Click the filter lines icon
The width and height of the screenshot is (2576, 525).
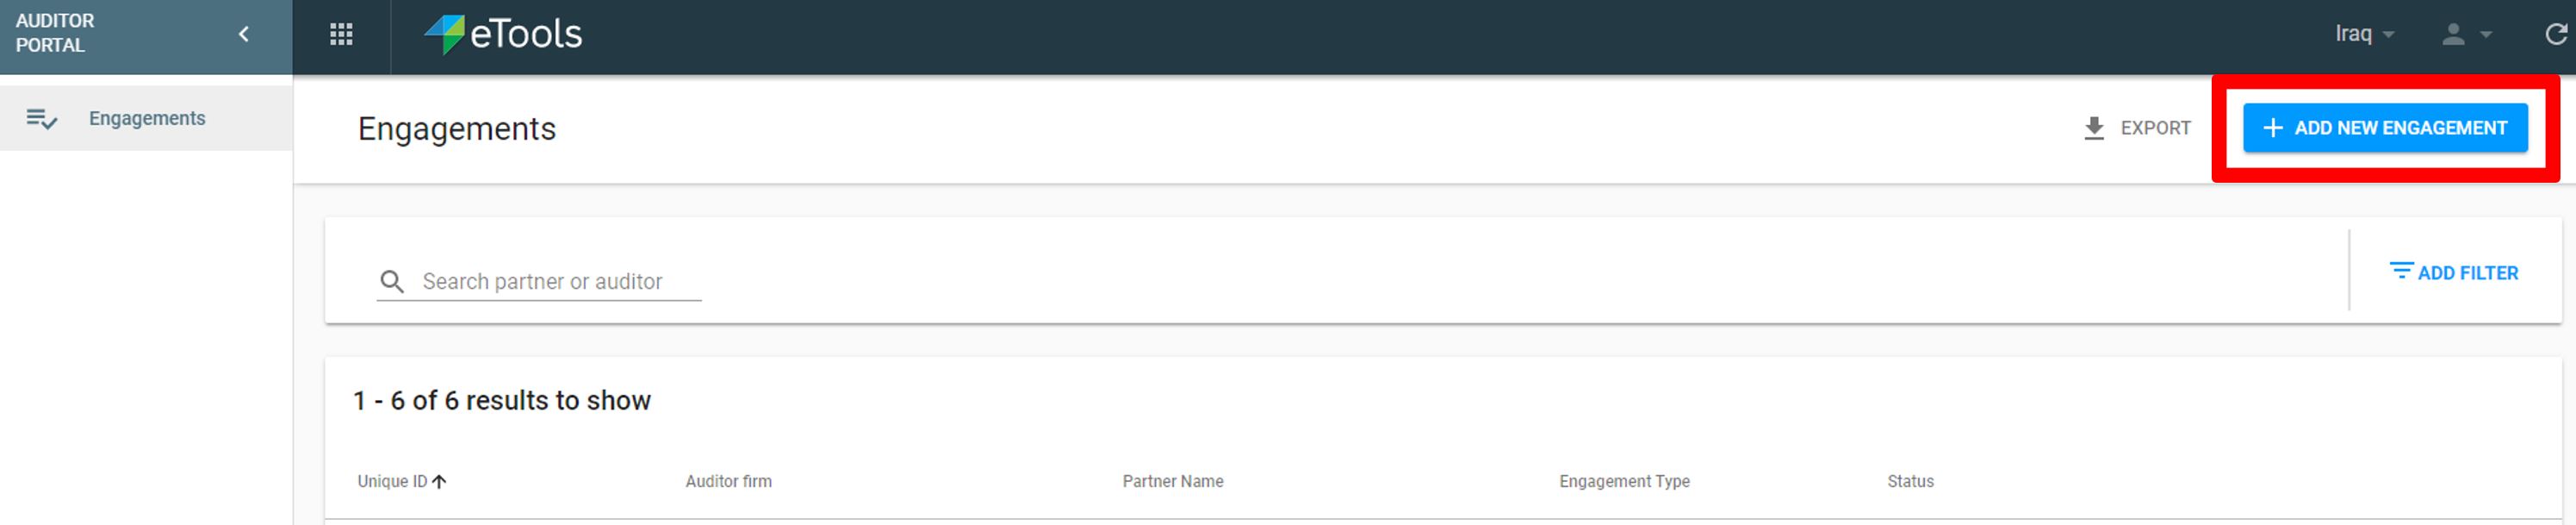tap(2400, 270)
